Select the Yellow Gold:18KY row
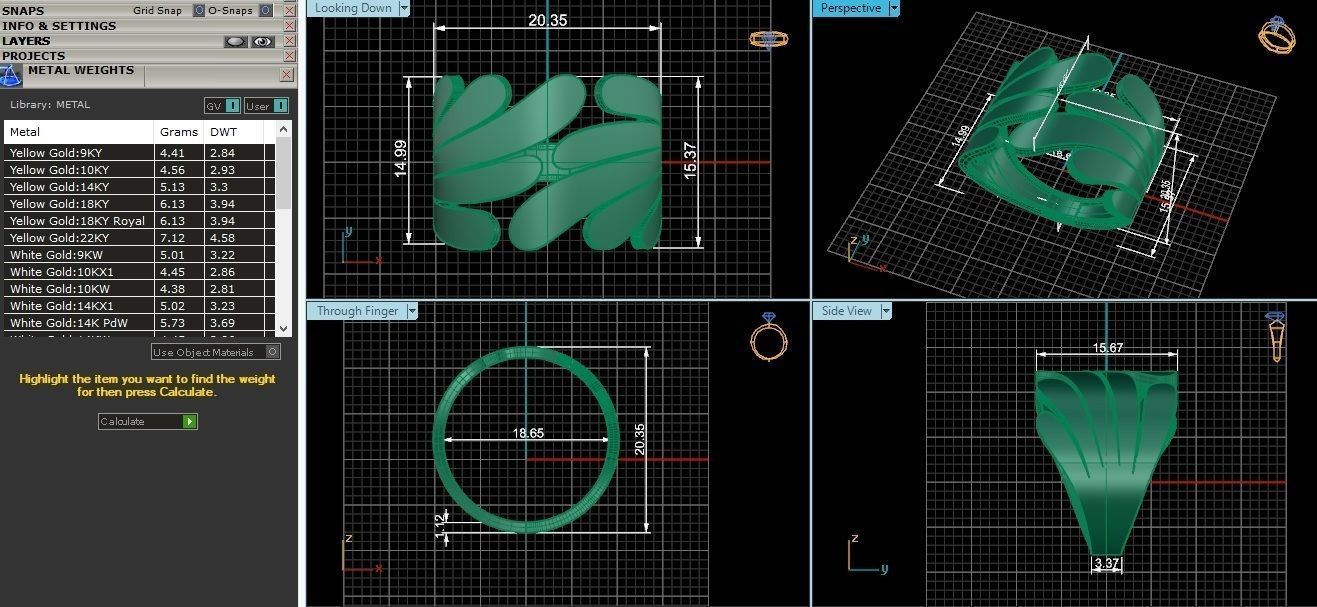 tap(140, 204)
